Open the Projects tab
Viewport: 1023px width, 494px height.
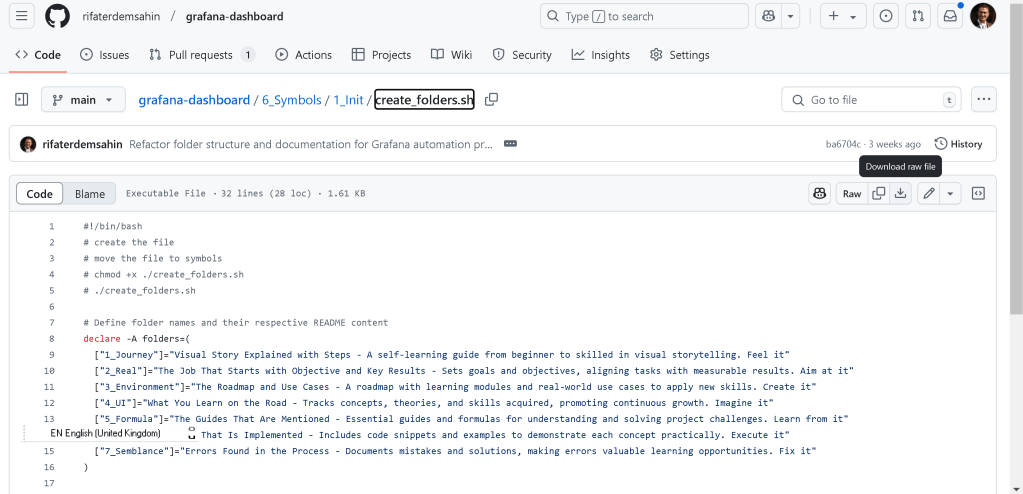click(x=381, y=55)
